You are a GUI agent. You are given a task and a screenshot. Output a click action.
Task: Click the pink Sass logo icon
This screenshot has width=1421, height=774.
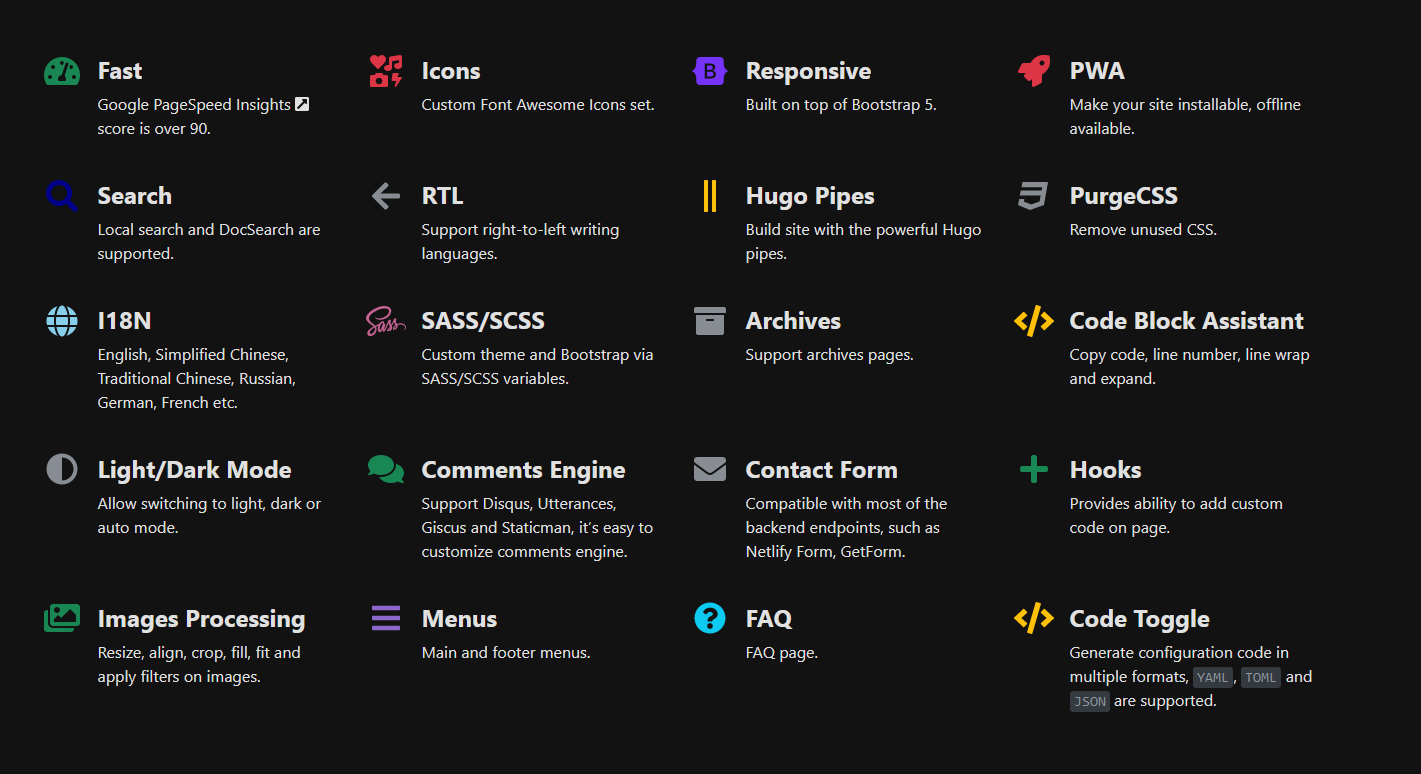tap(386, 321)
